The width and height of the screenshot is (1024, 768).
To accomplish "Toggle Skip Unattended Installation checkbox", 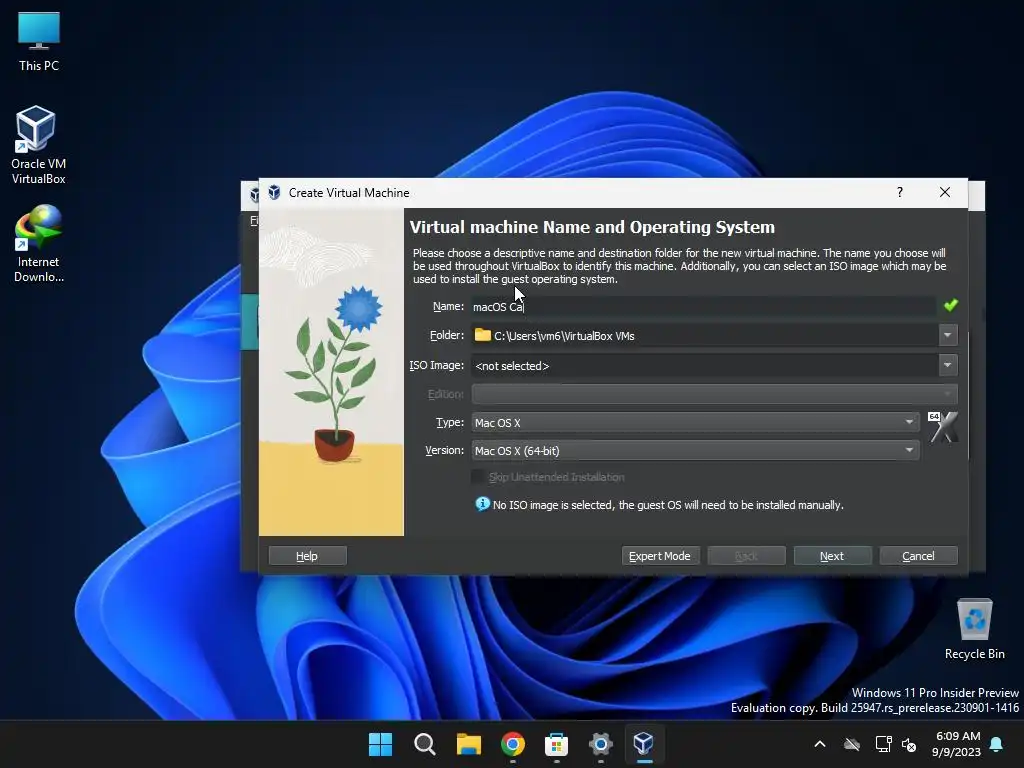I will (x=479, y=477).
